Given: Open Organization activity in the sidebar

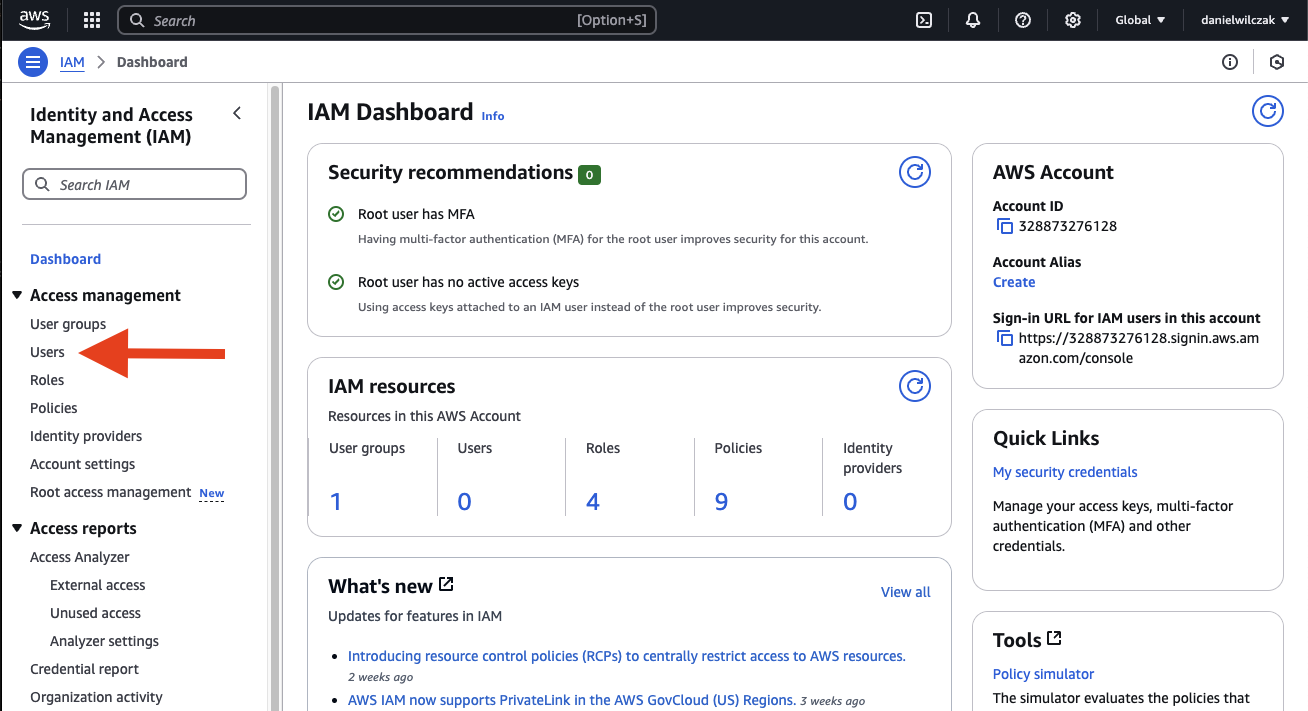Looking at the screenshot, I should click(96, 697).
